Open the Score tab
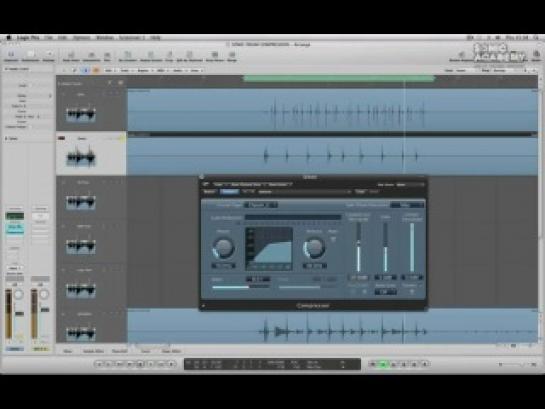Viewport: 545px width, 409px height. click(x=146, y=351)
